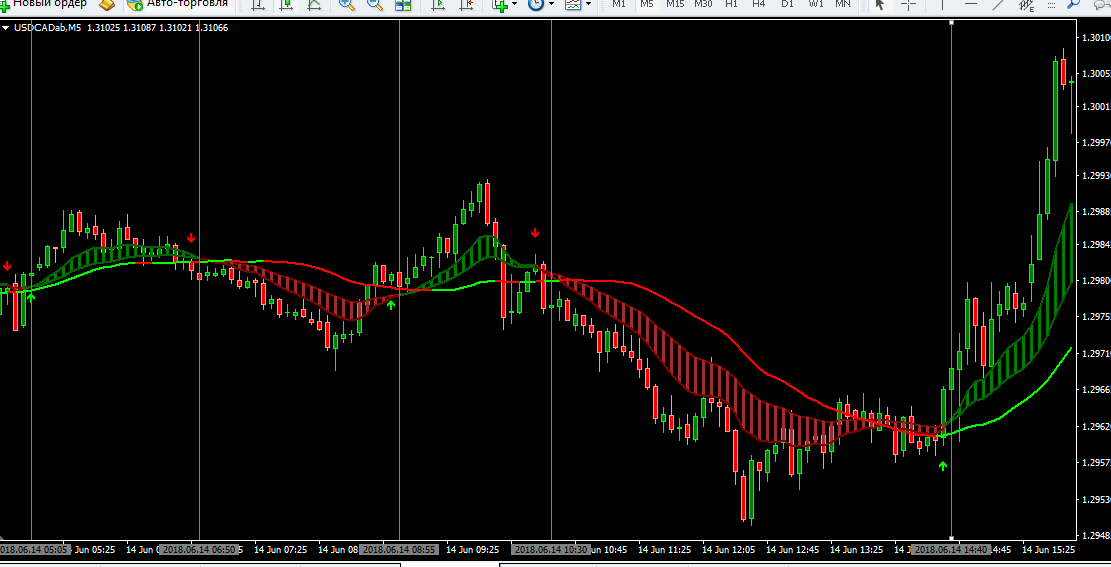This screenshot has height=567, width=1111.
Task: Select the arrow cursor tool
Action: pyautogui.click(x=880, y=4)
